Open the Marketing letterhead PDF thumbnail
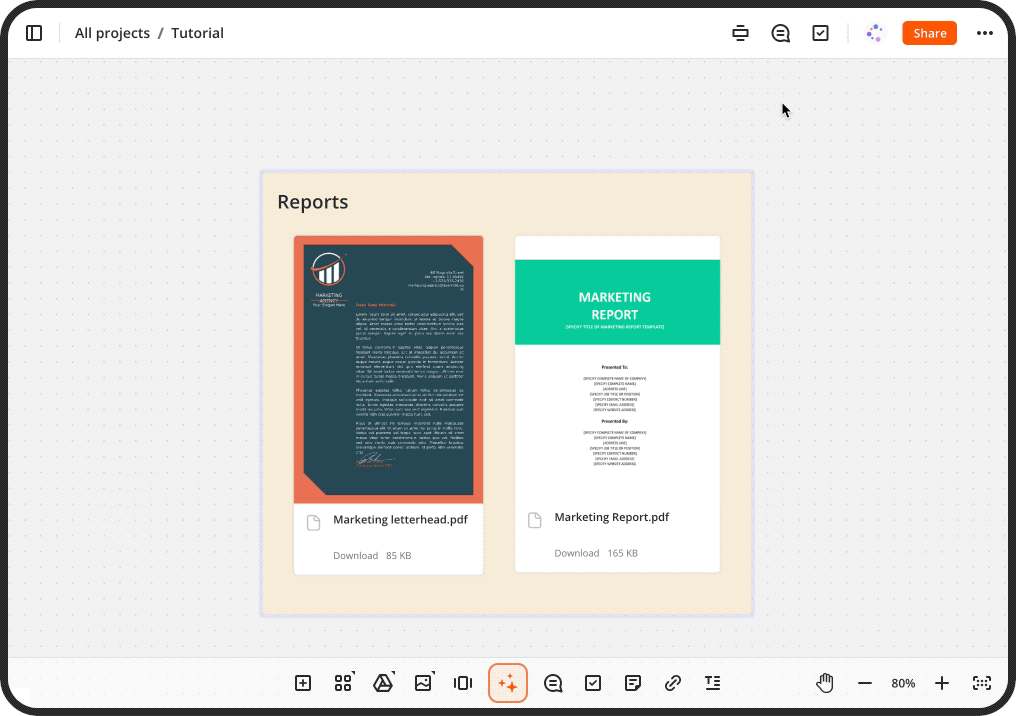 [388, 369]
